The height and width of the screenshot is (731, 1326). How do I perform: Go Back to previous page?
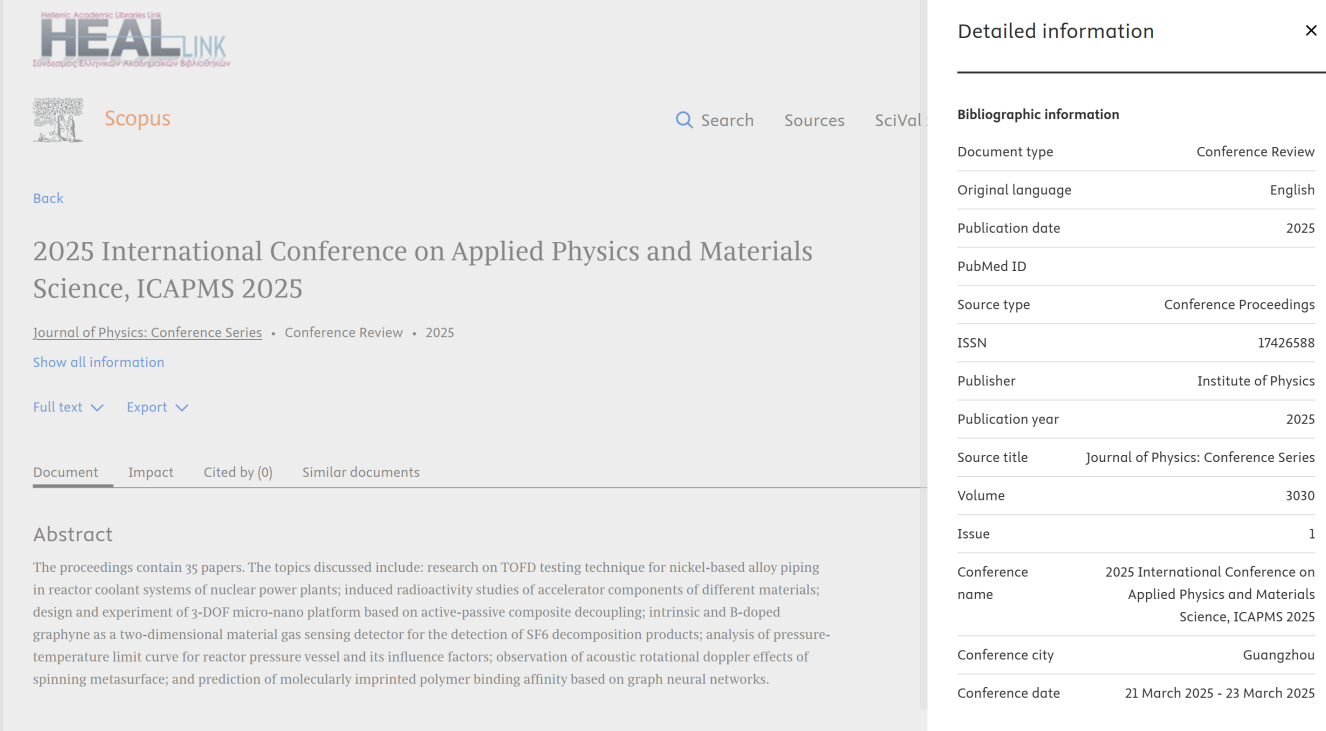[x=48, y=198]
